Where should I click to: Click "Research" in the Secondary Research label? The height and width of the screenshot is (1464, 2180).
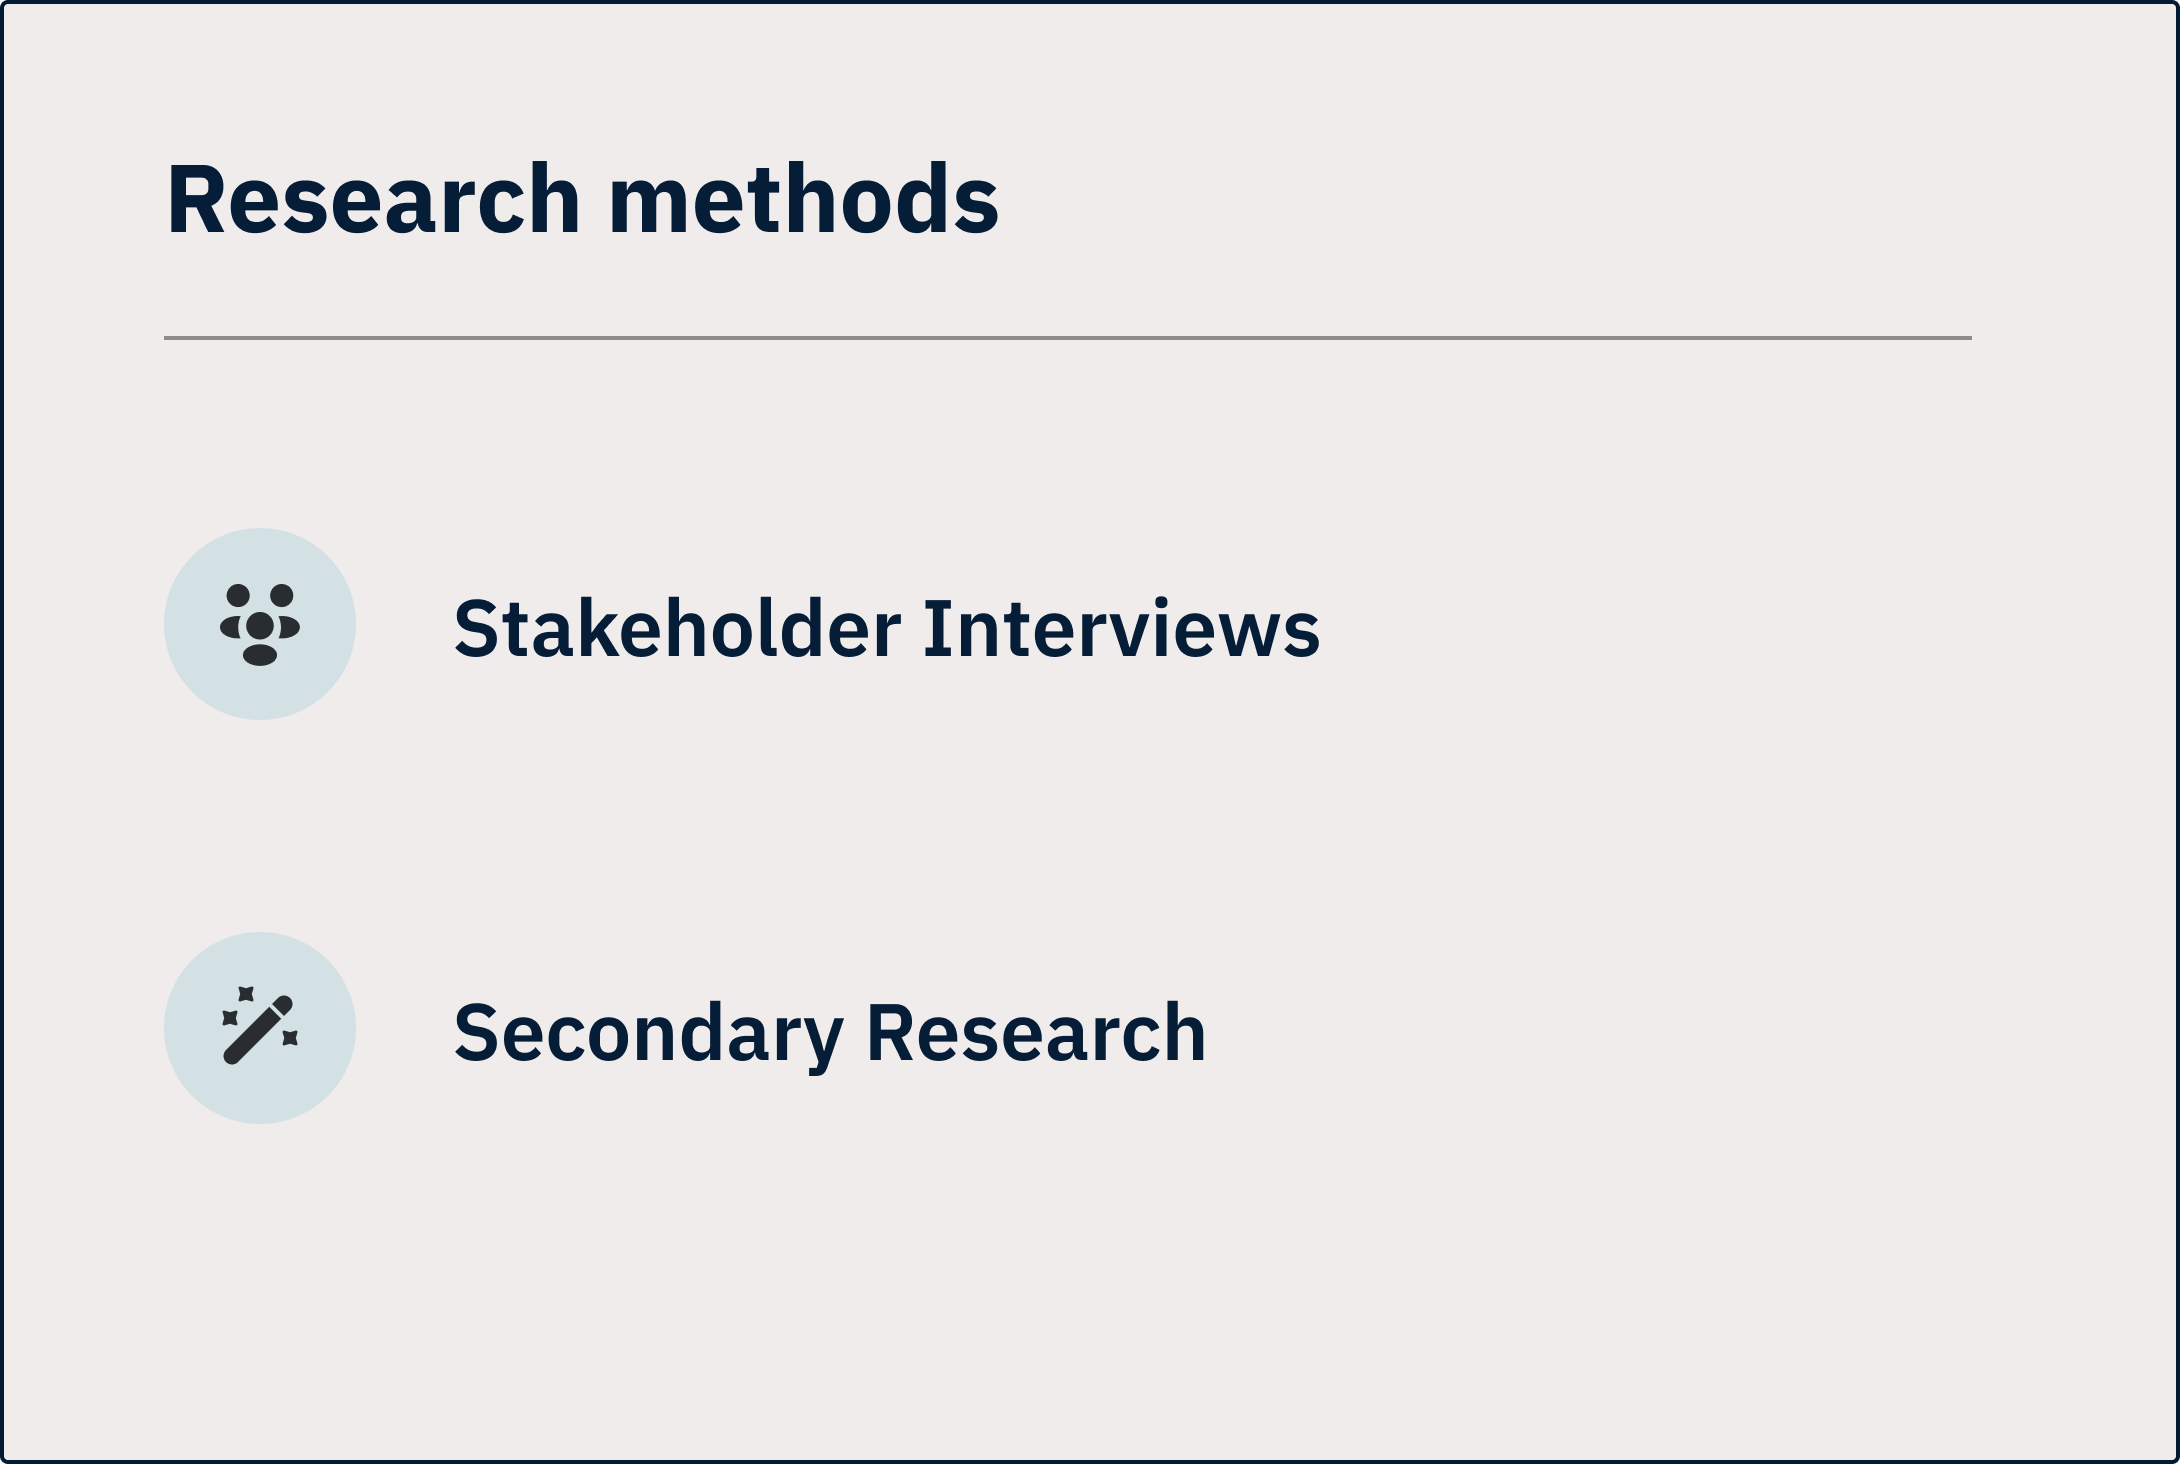coord(1036,1032)
